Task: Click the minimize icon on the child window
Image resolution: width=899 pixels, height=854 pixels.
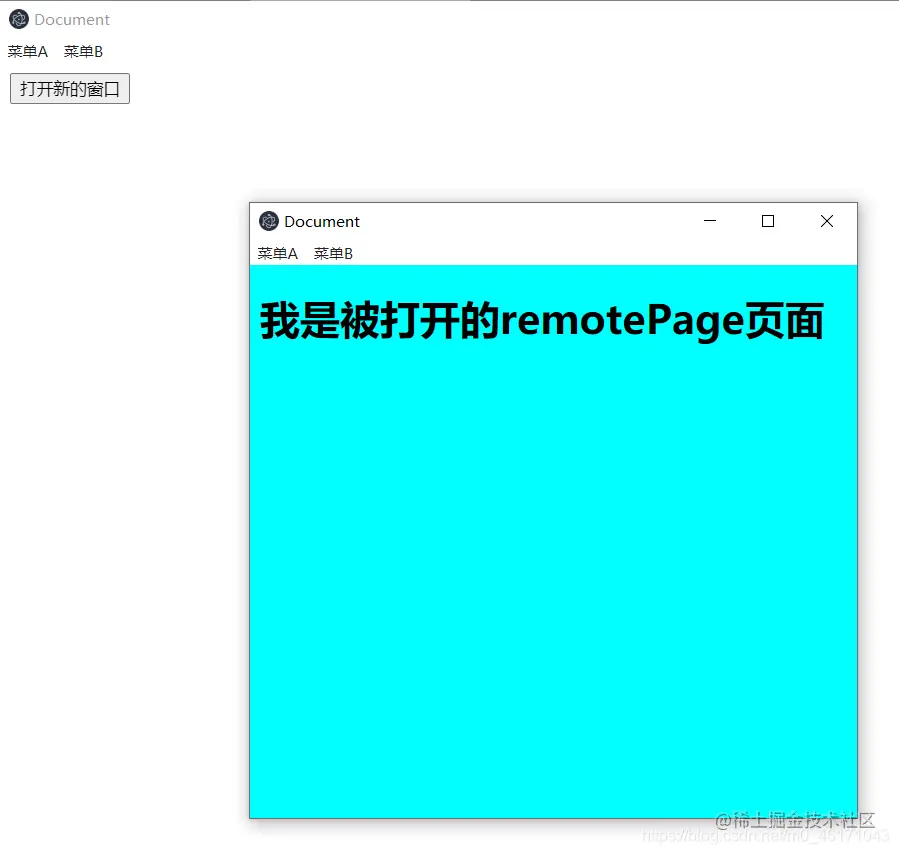Action: pyautogui.click(x=710, y=221)
